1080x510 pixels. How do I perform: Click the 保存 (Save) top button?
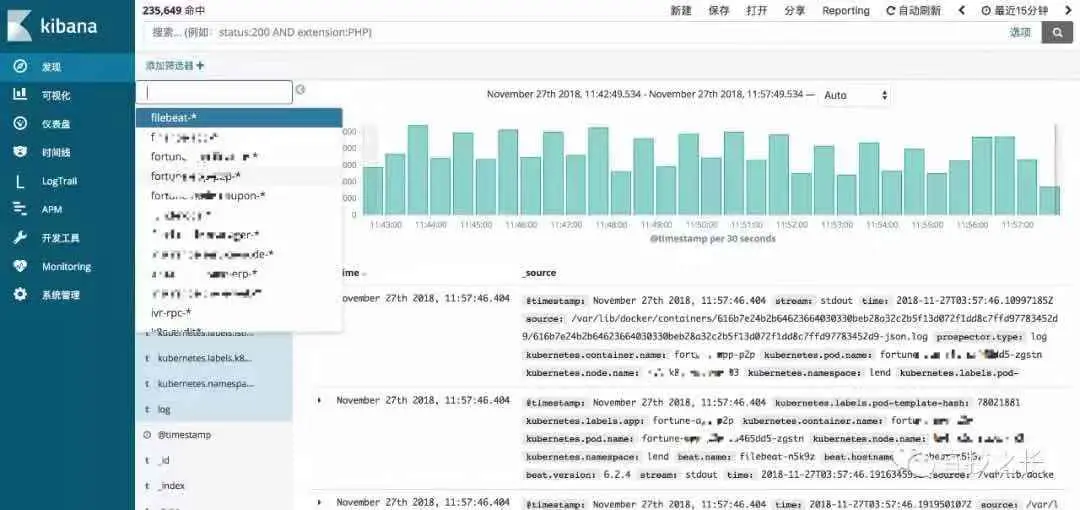pos(718,10)
